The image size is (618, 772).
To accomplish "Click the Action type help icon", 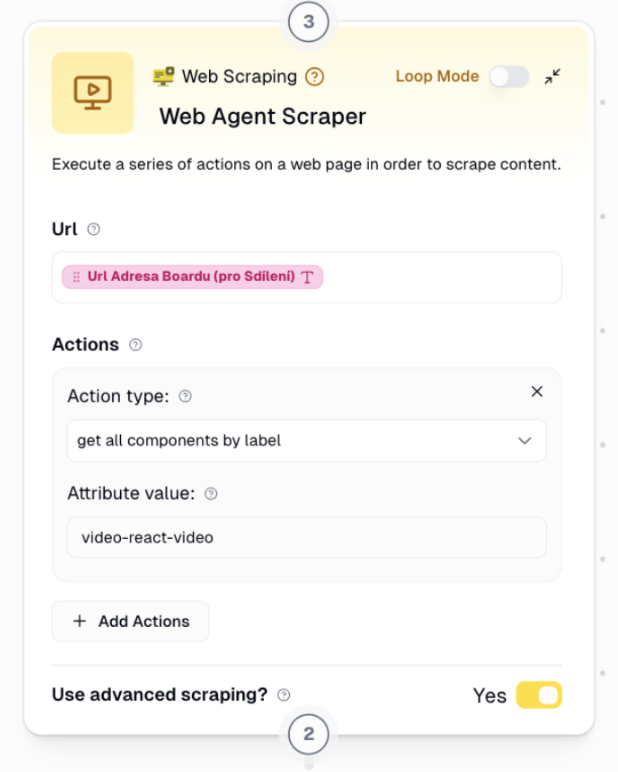I will tap(185, 396).
